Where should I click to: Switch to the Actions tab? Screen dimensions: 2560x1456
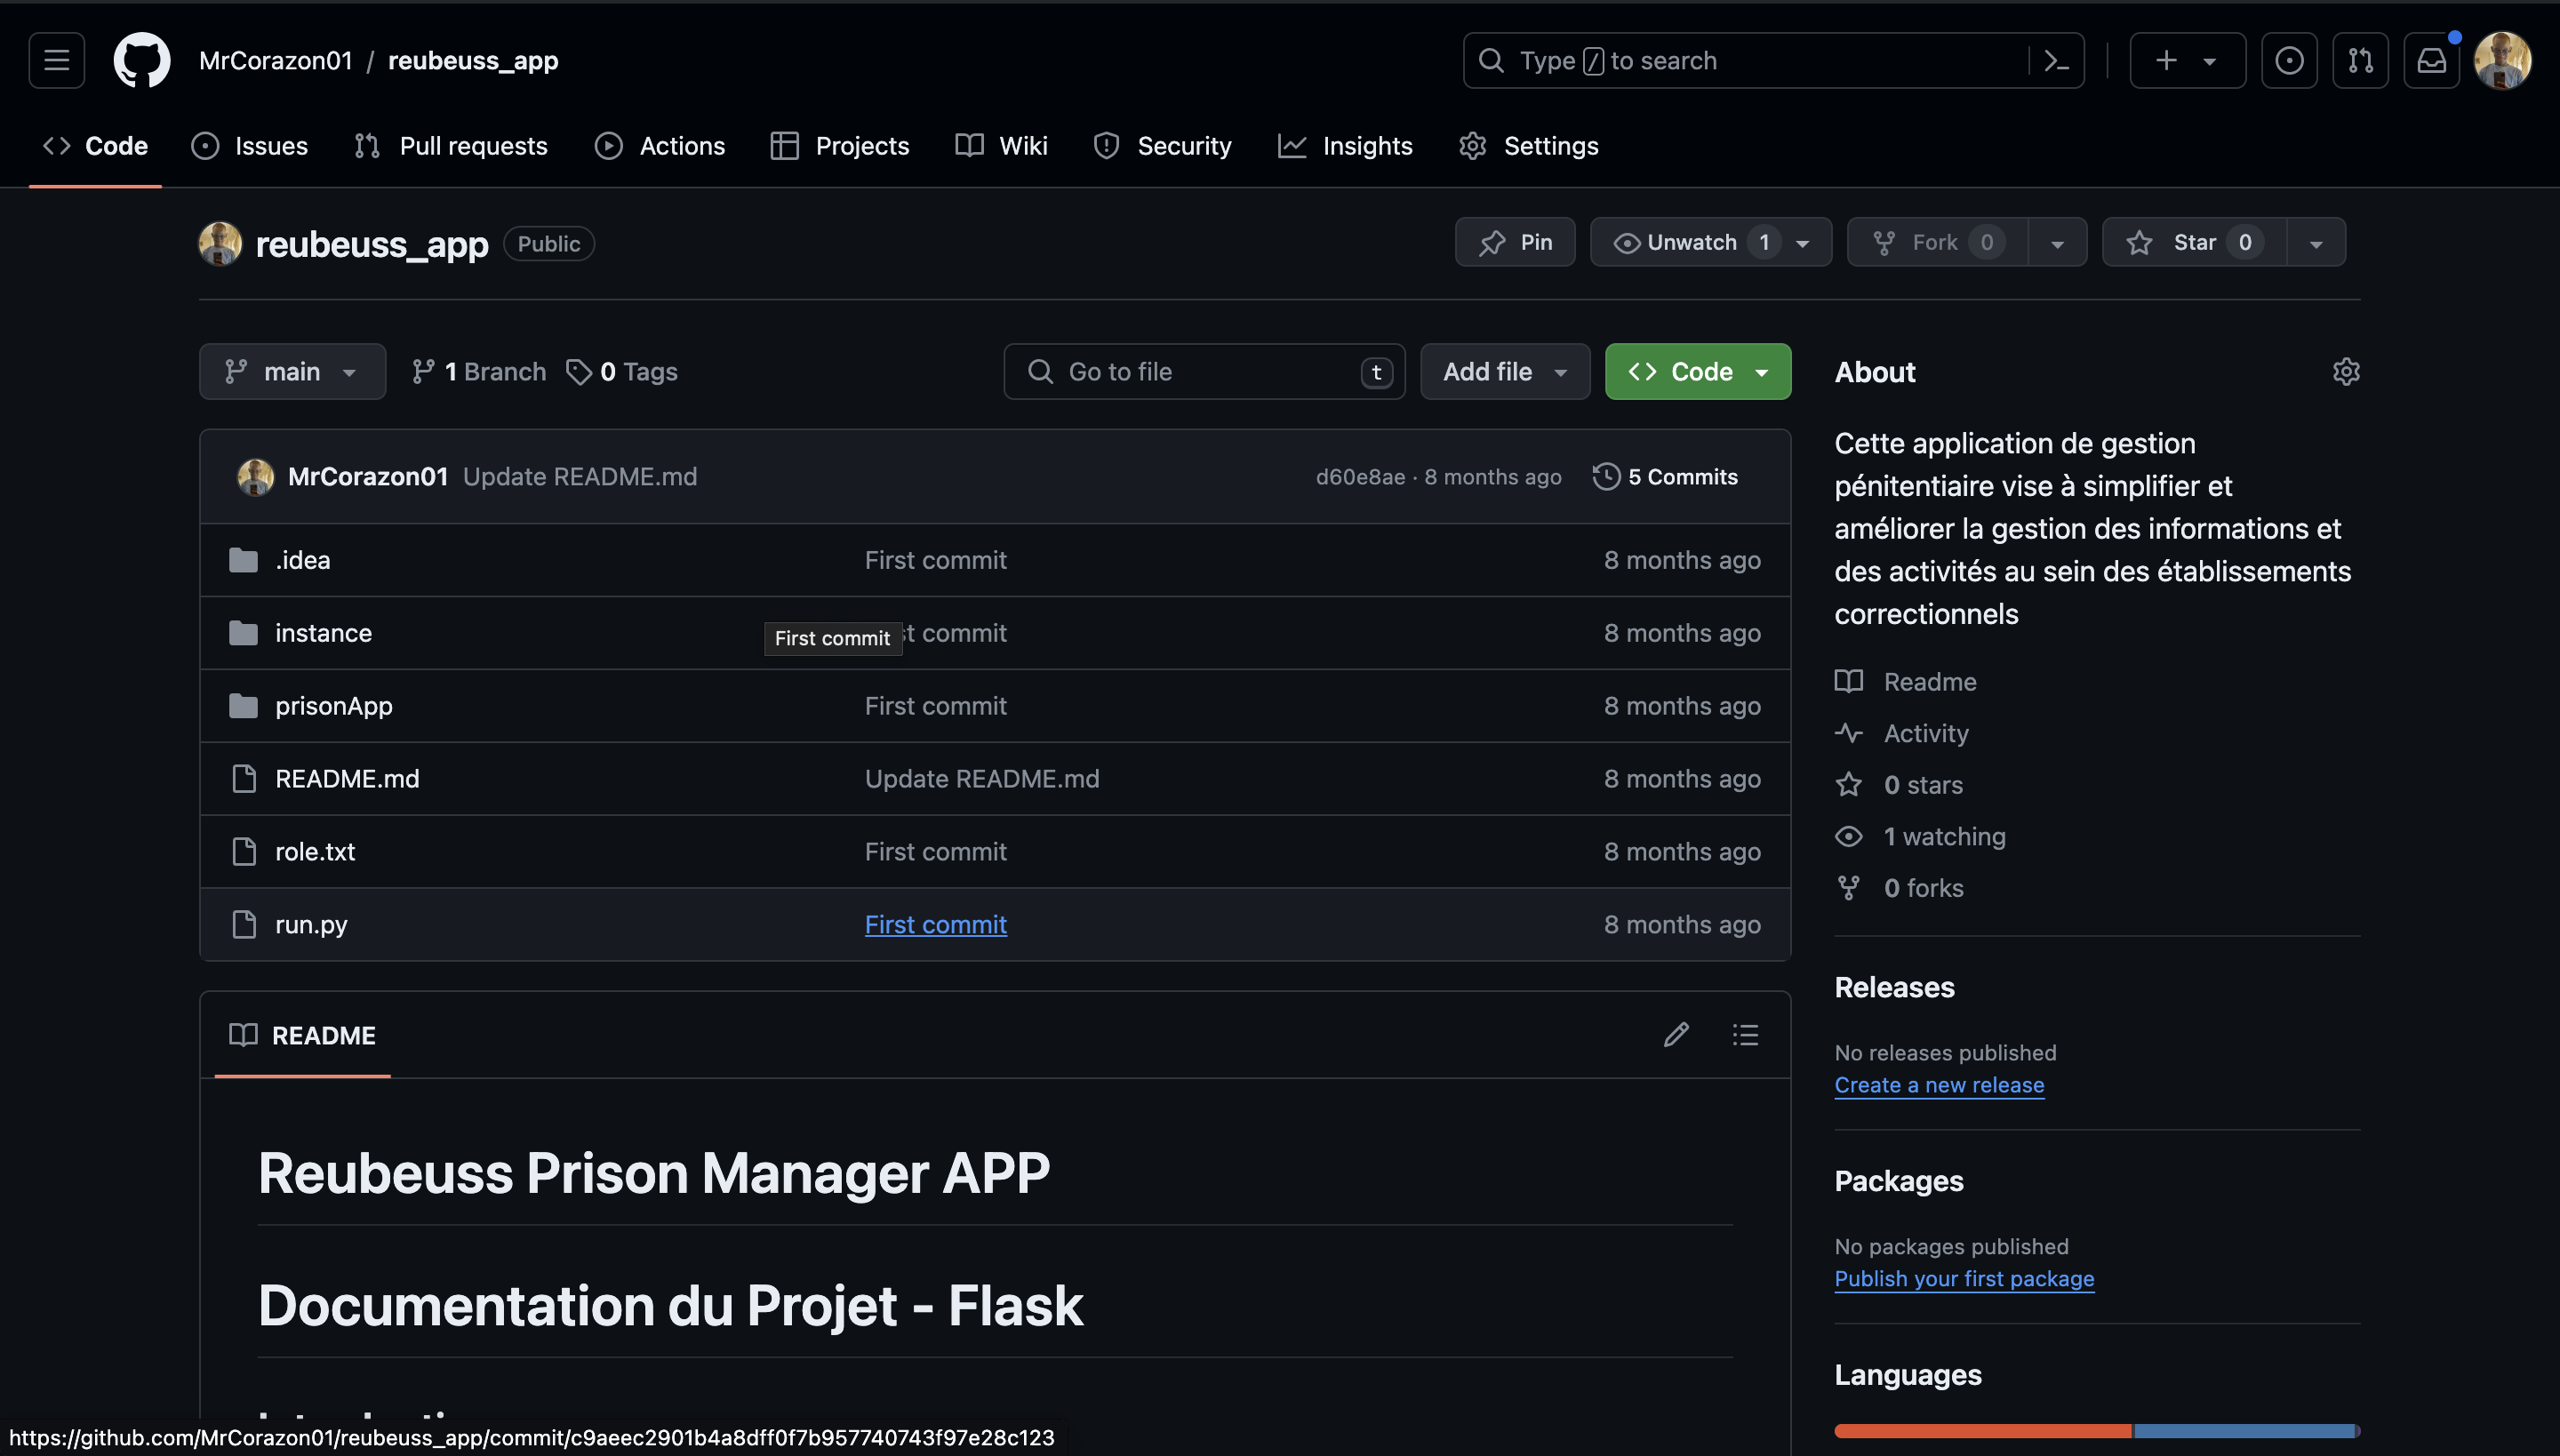(660, 146)
